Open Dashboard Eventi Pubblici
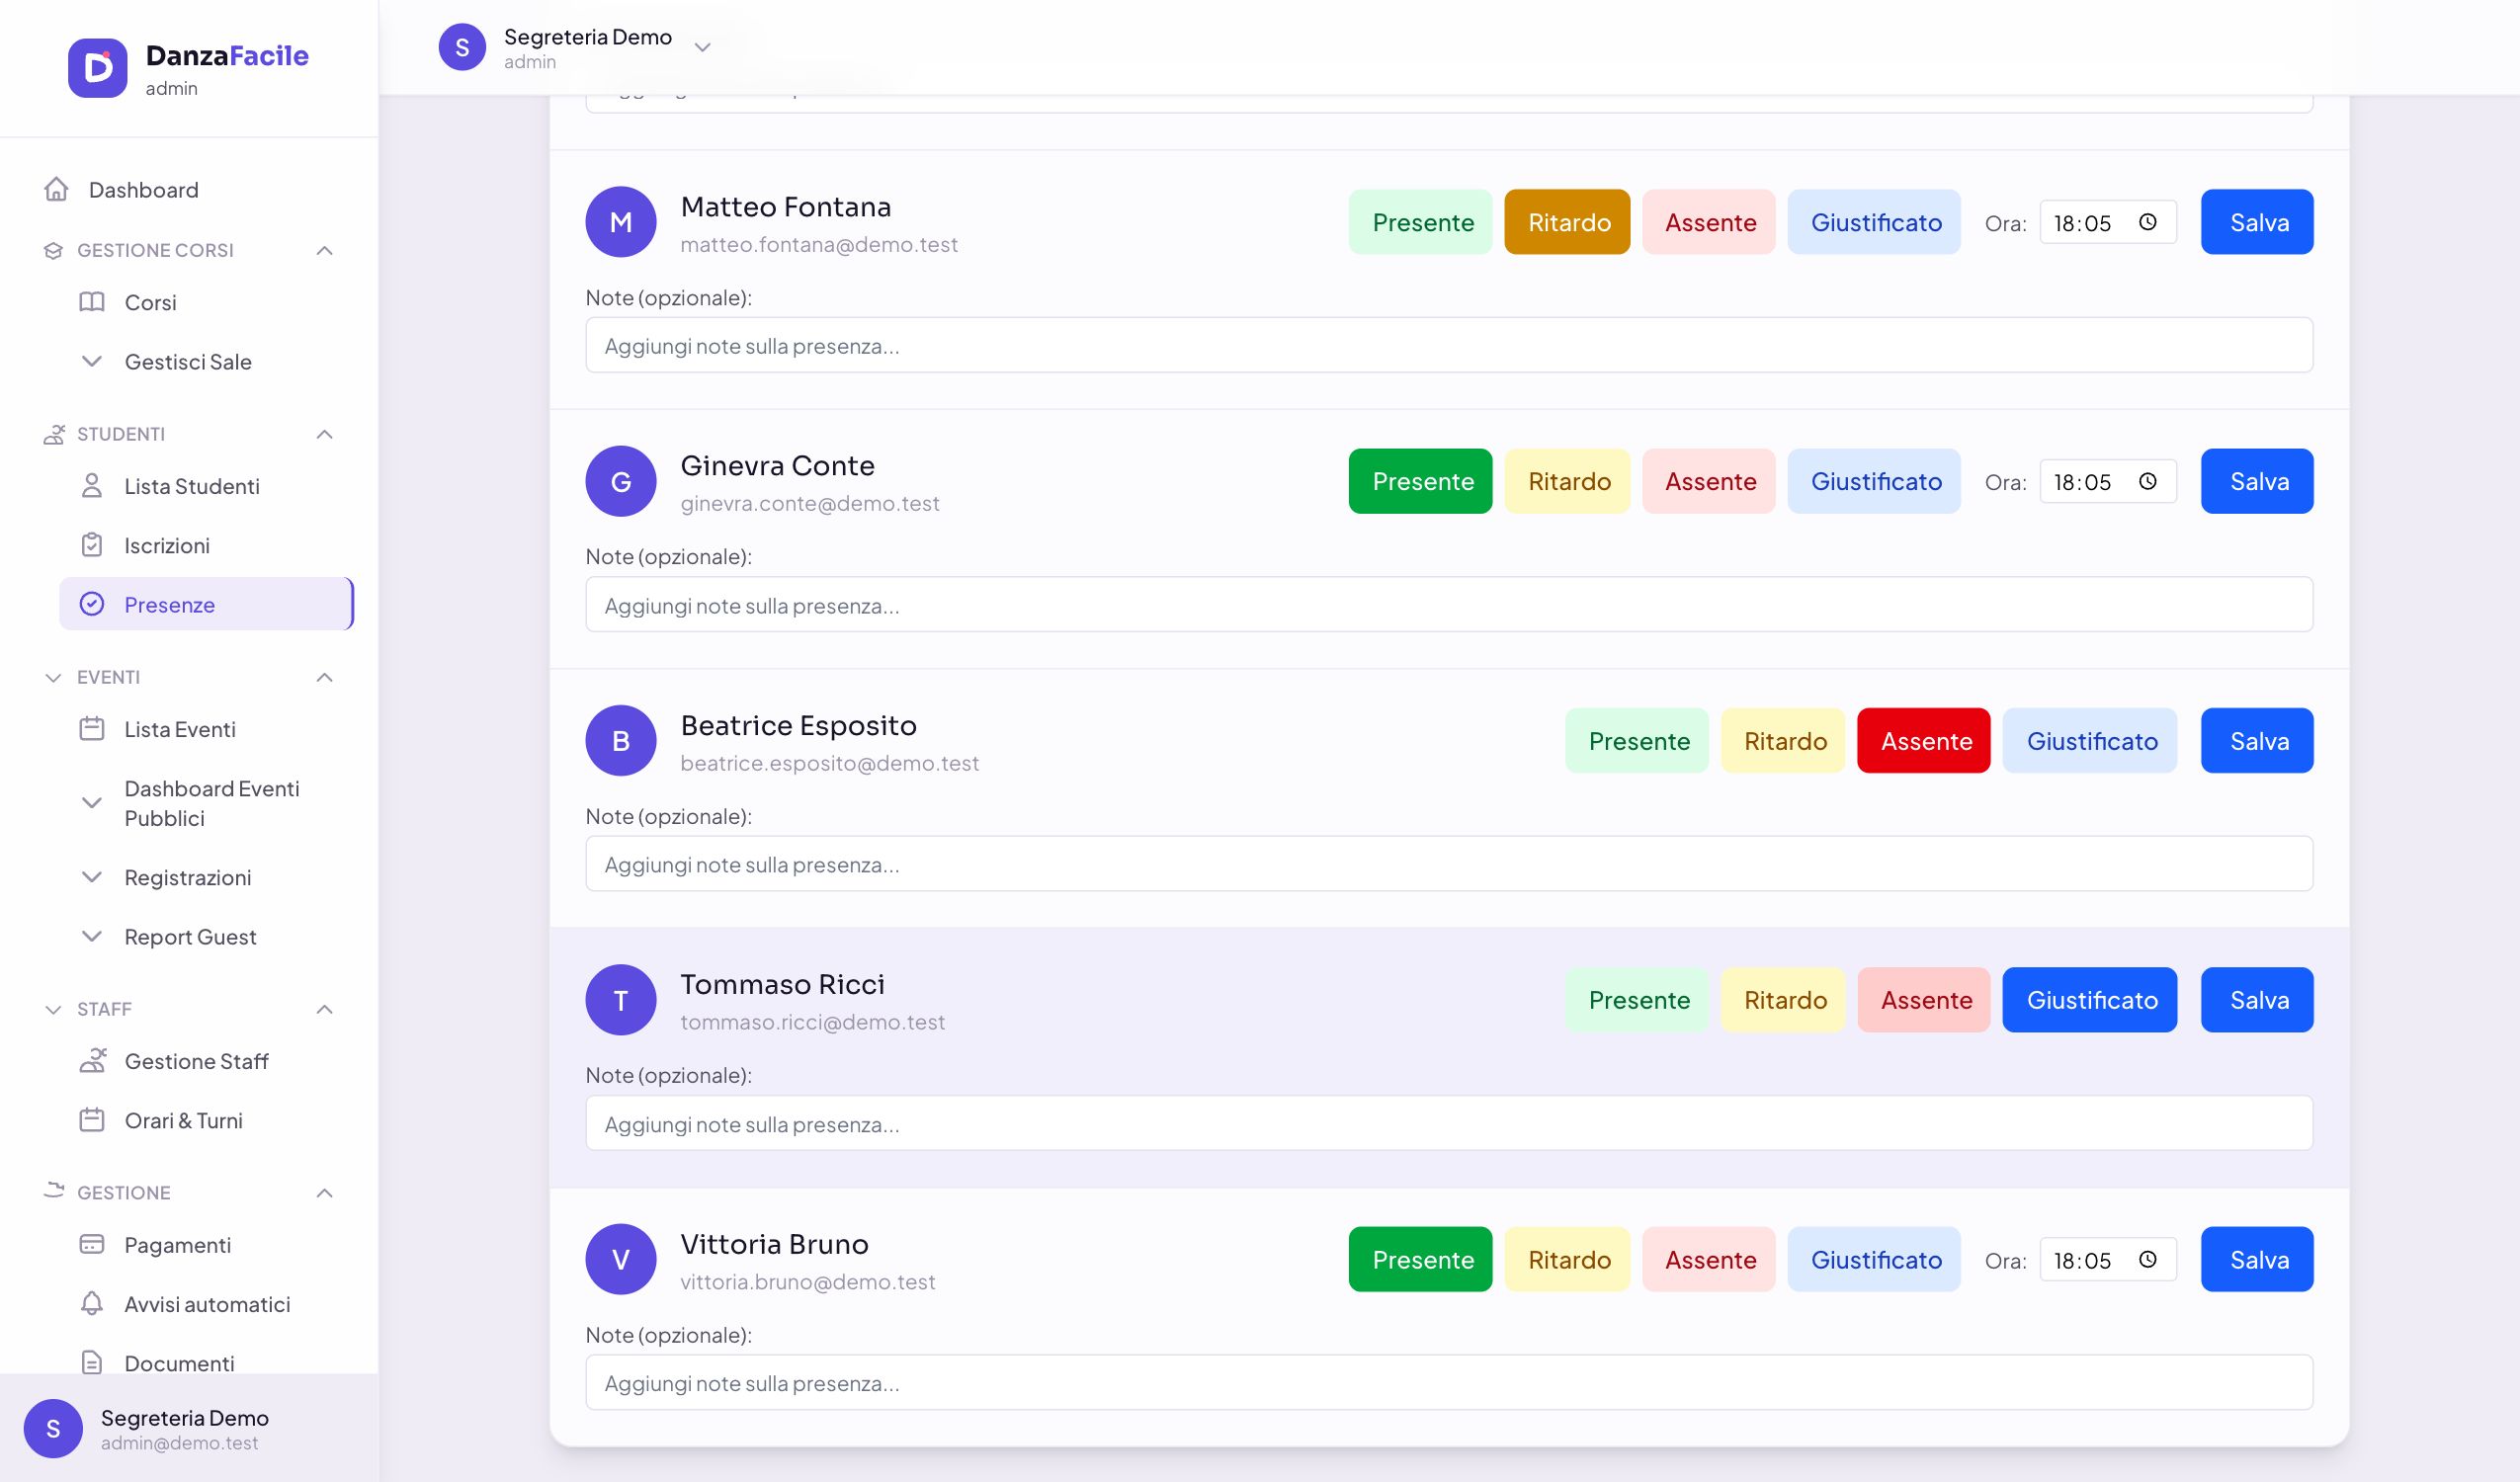2520x1482 pixels. click(206, 803)
